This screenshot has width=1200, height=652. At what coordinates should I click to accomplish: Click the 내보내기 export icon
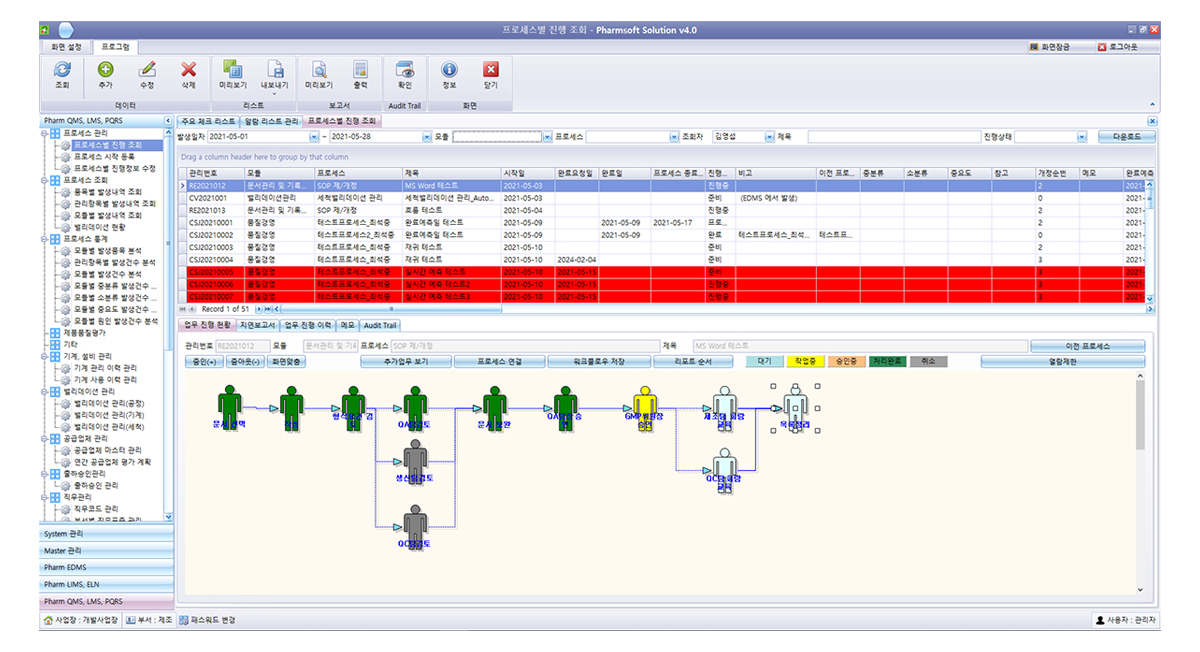point(274,70)
